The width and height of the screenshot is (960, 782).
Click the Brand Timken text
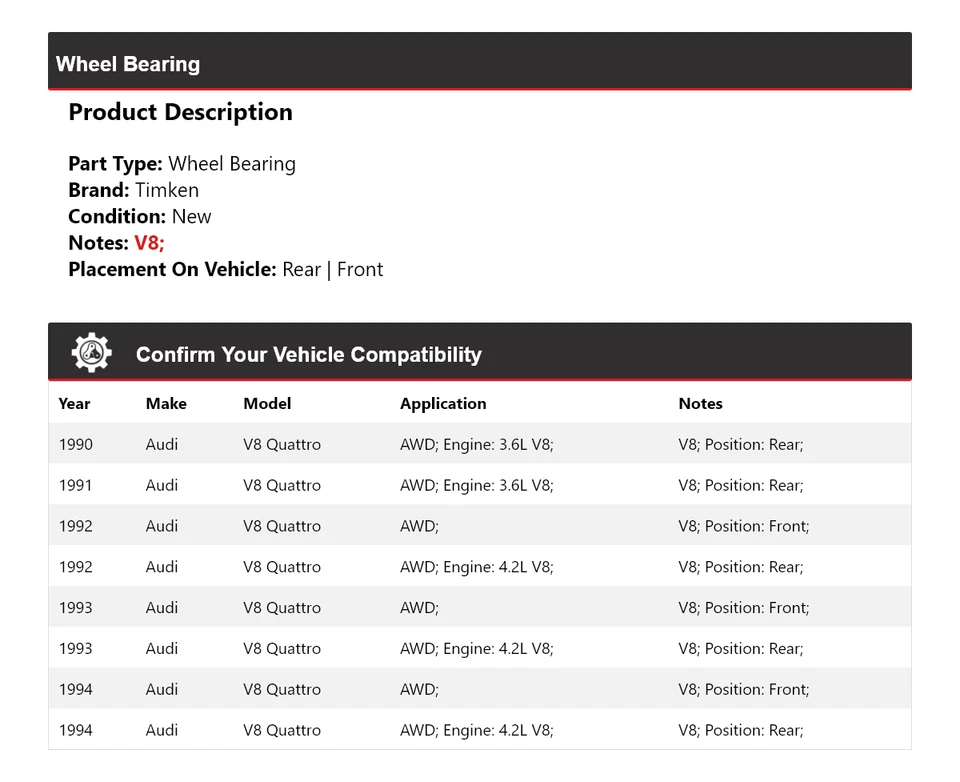[x=133, y=190]
